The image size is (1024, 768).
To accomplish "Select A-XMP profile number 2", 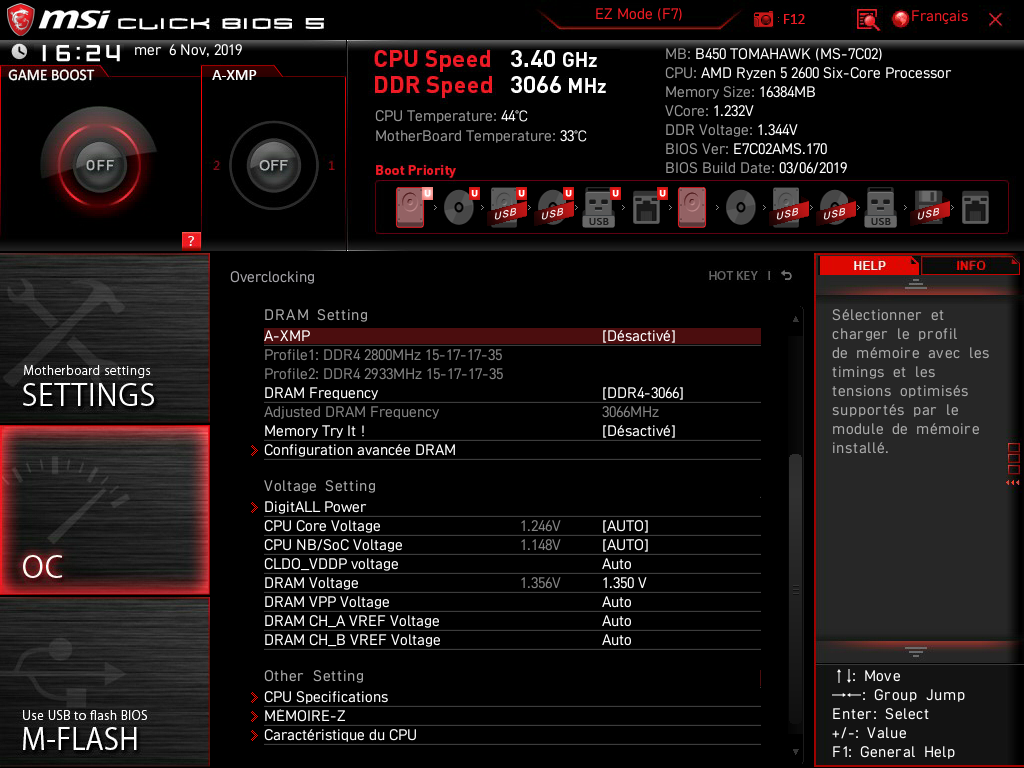I will [216, 166].
